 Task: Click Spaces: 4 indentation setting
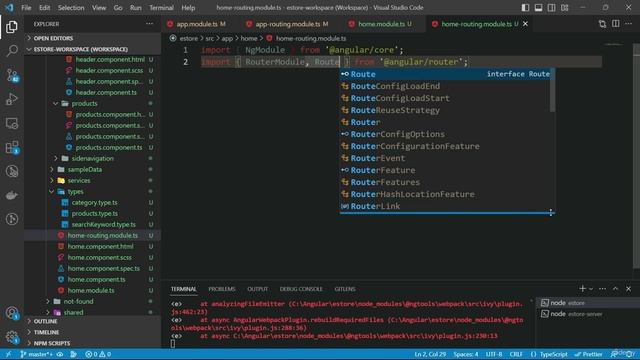click(x=466, y=354)
